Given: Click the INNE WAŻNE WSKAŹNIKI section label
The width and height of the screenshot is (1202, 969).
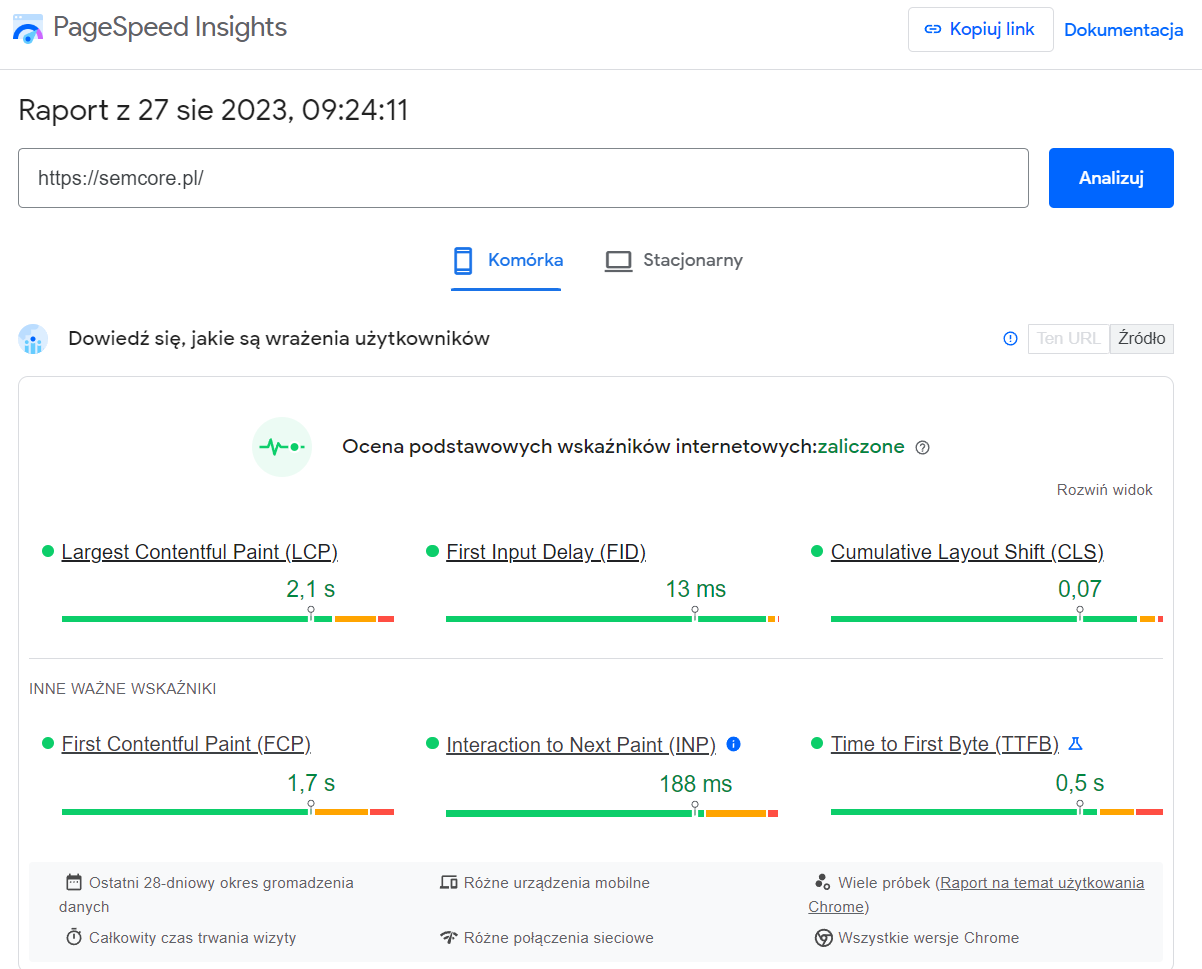Looking at the screenshot, I should (x=123, y=689).
